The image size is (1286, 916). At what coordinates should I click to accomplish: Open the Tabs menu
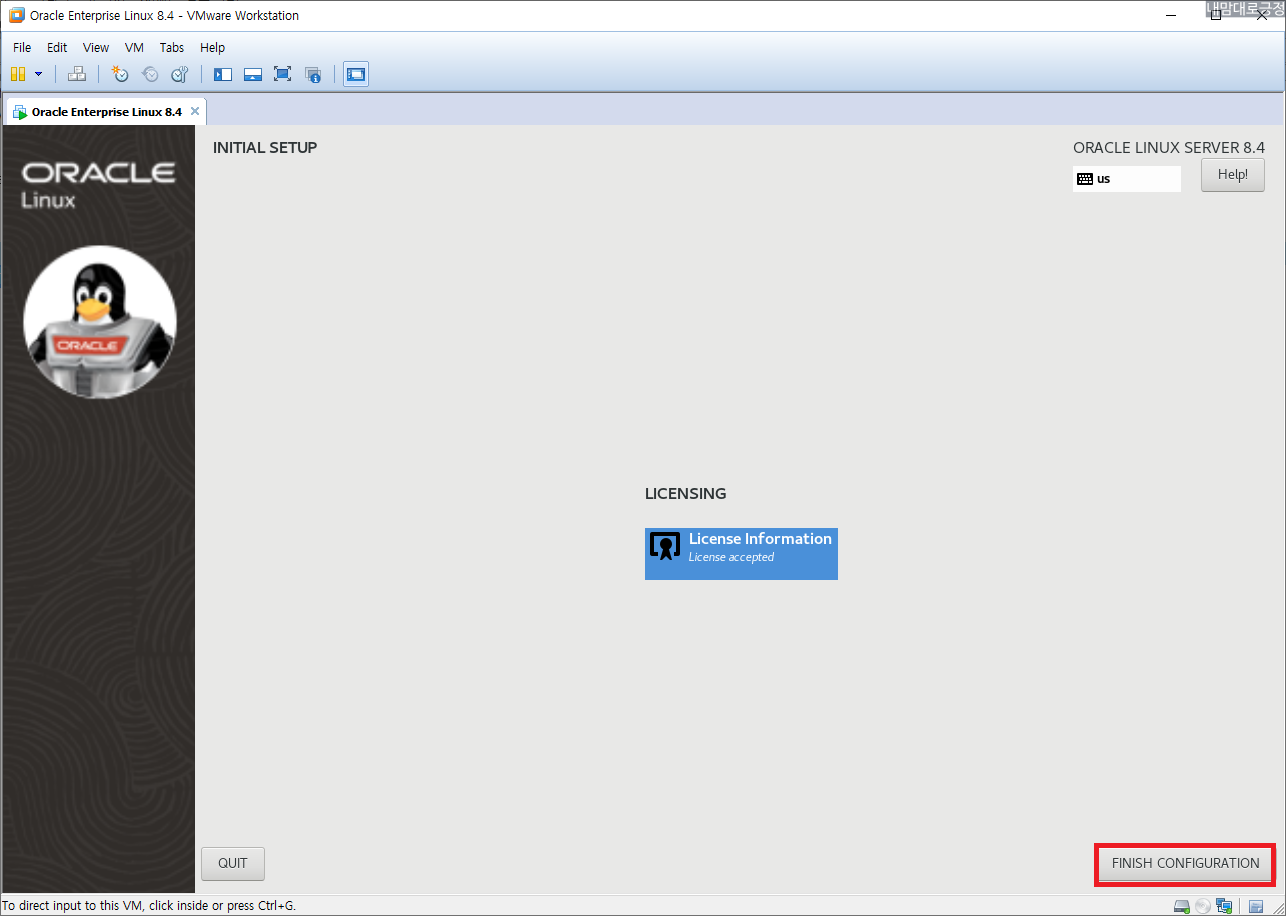point(172,47)
